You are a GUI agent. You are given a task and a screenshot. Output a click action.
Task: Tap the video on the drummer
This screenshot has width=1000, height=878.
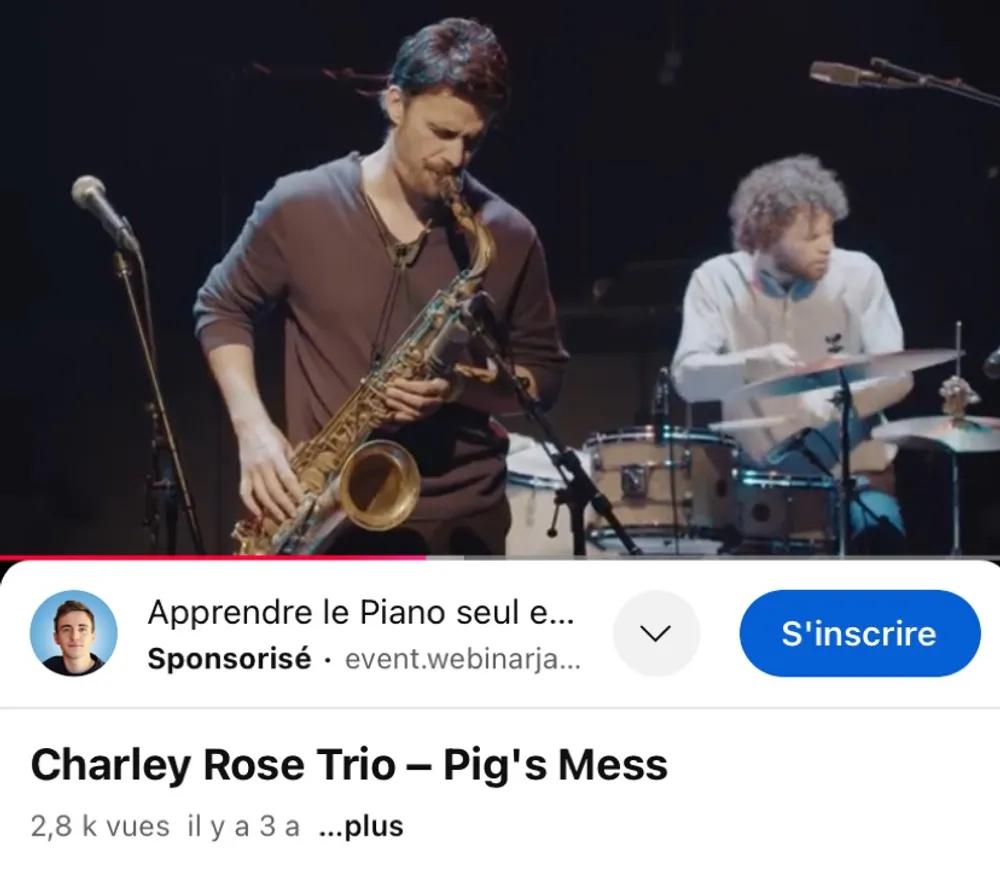tap(791, 306)
